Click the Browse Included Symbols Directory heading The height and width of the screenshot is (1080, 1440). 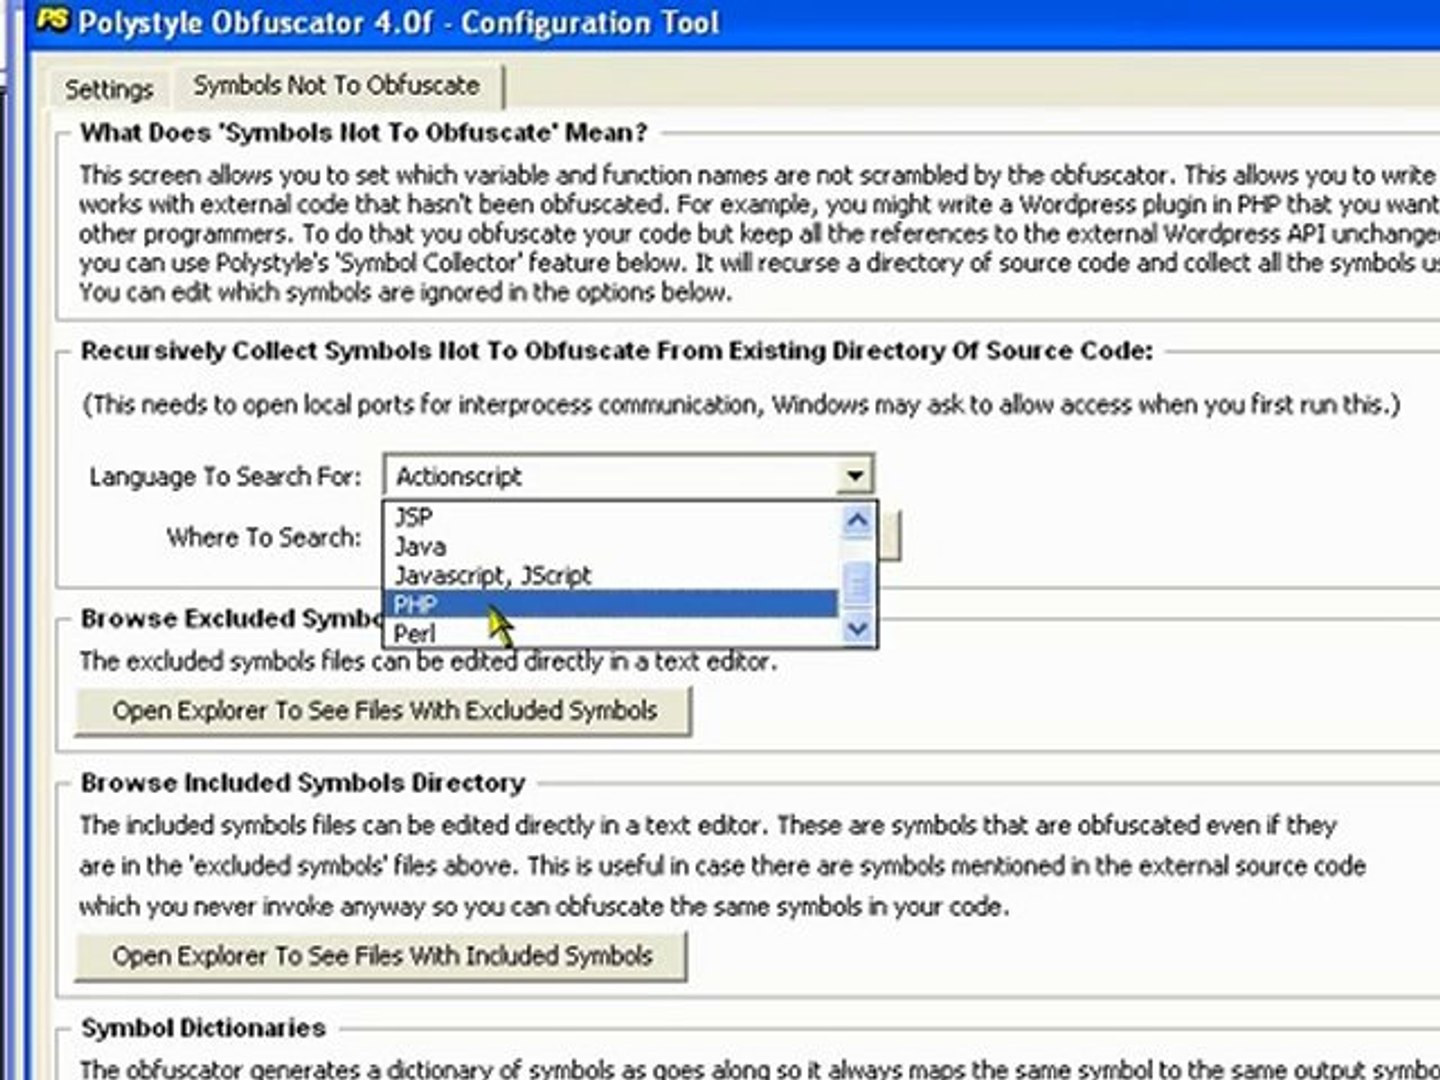point(303,782)
